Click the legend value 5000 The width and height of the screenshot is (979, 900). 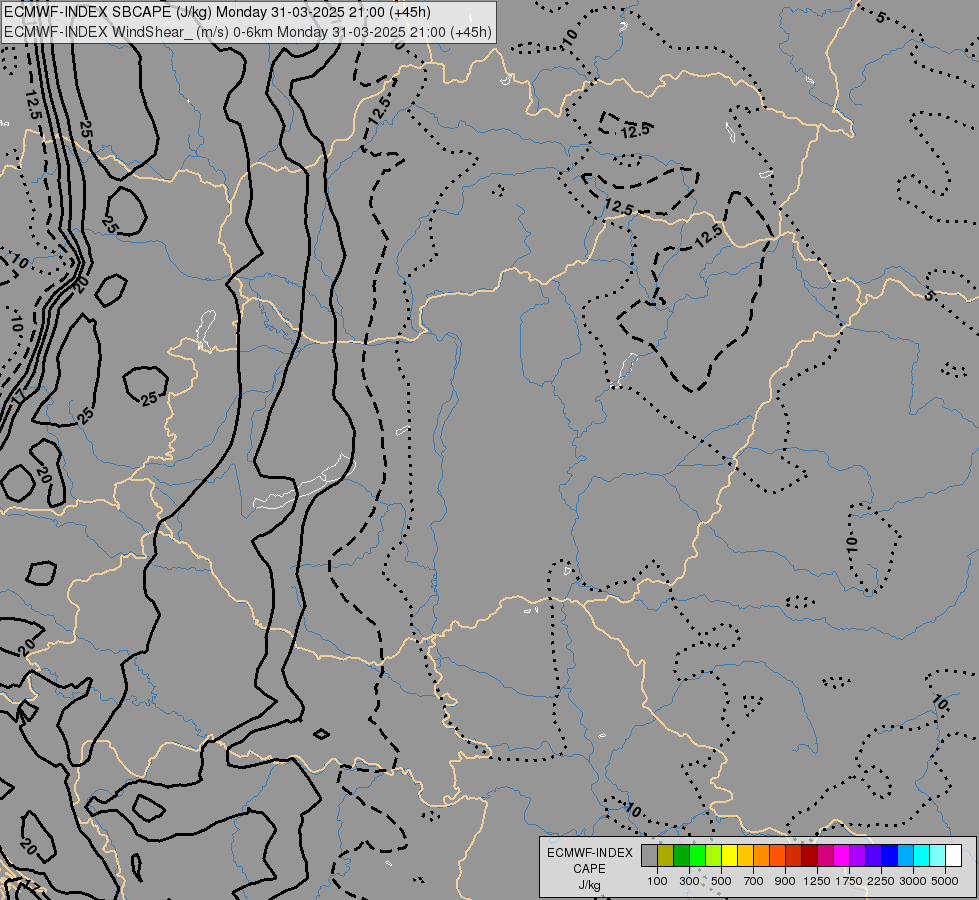(x=945, y=881)
